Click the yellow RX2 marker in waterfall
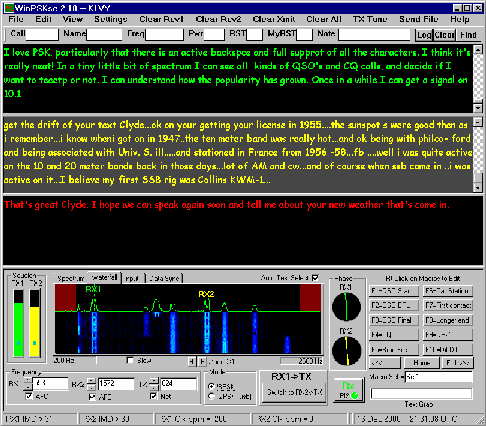The image size is (486, 426). [206, 294]
